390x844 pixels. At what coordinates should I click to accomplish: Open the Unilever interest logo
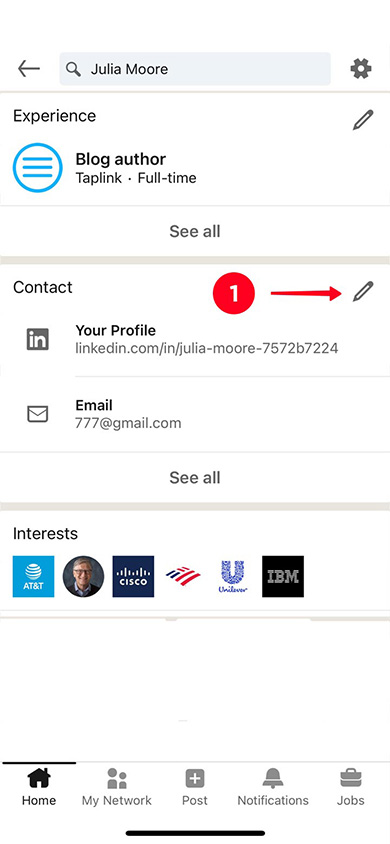233,576
